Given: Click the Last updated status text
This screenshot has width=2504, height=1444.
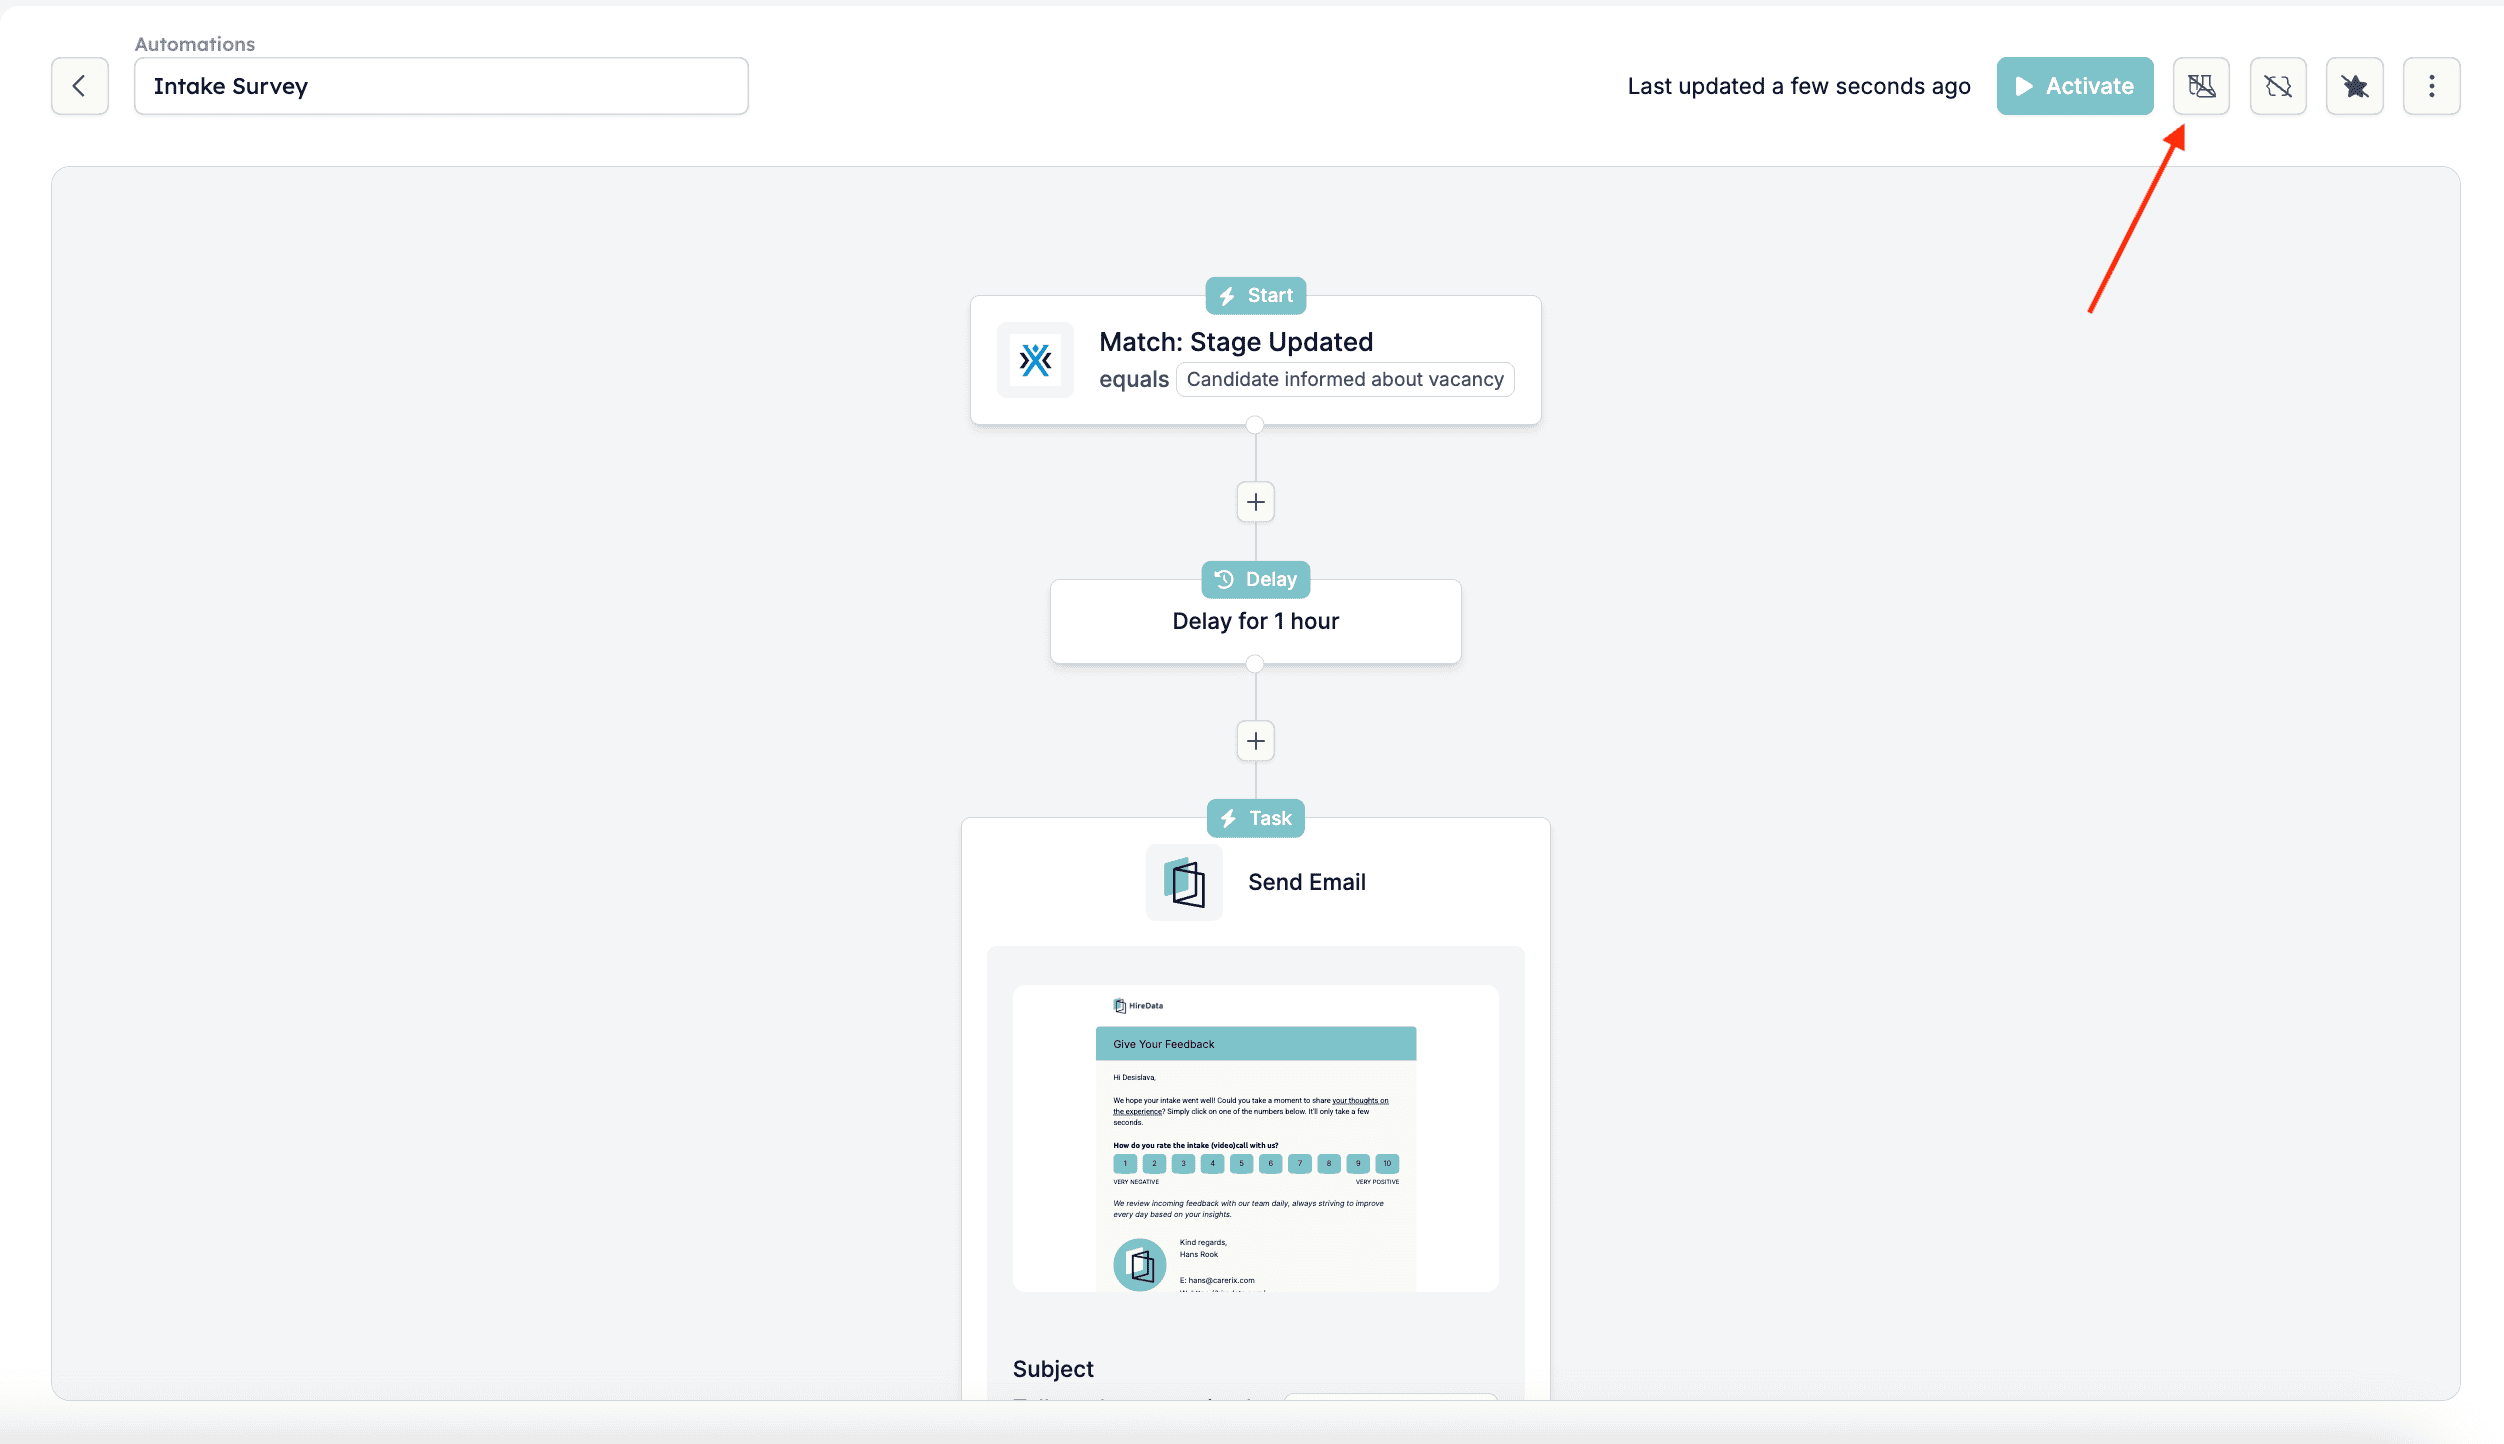Looking at the screenshot, I should coord(1799,86).
